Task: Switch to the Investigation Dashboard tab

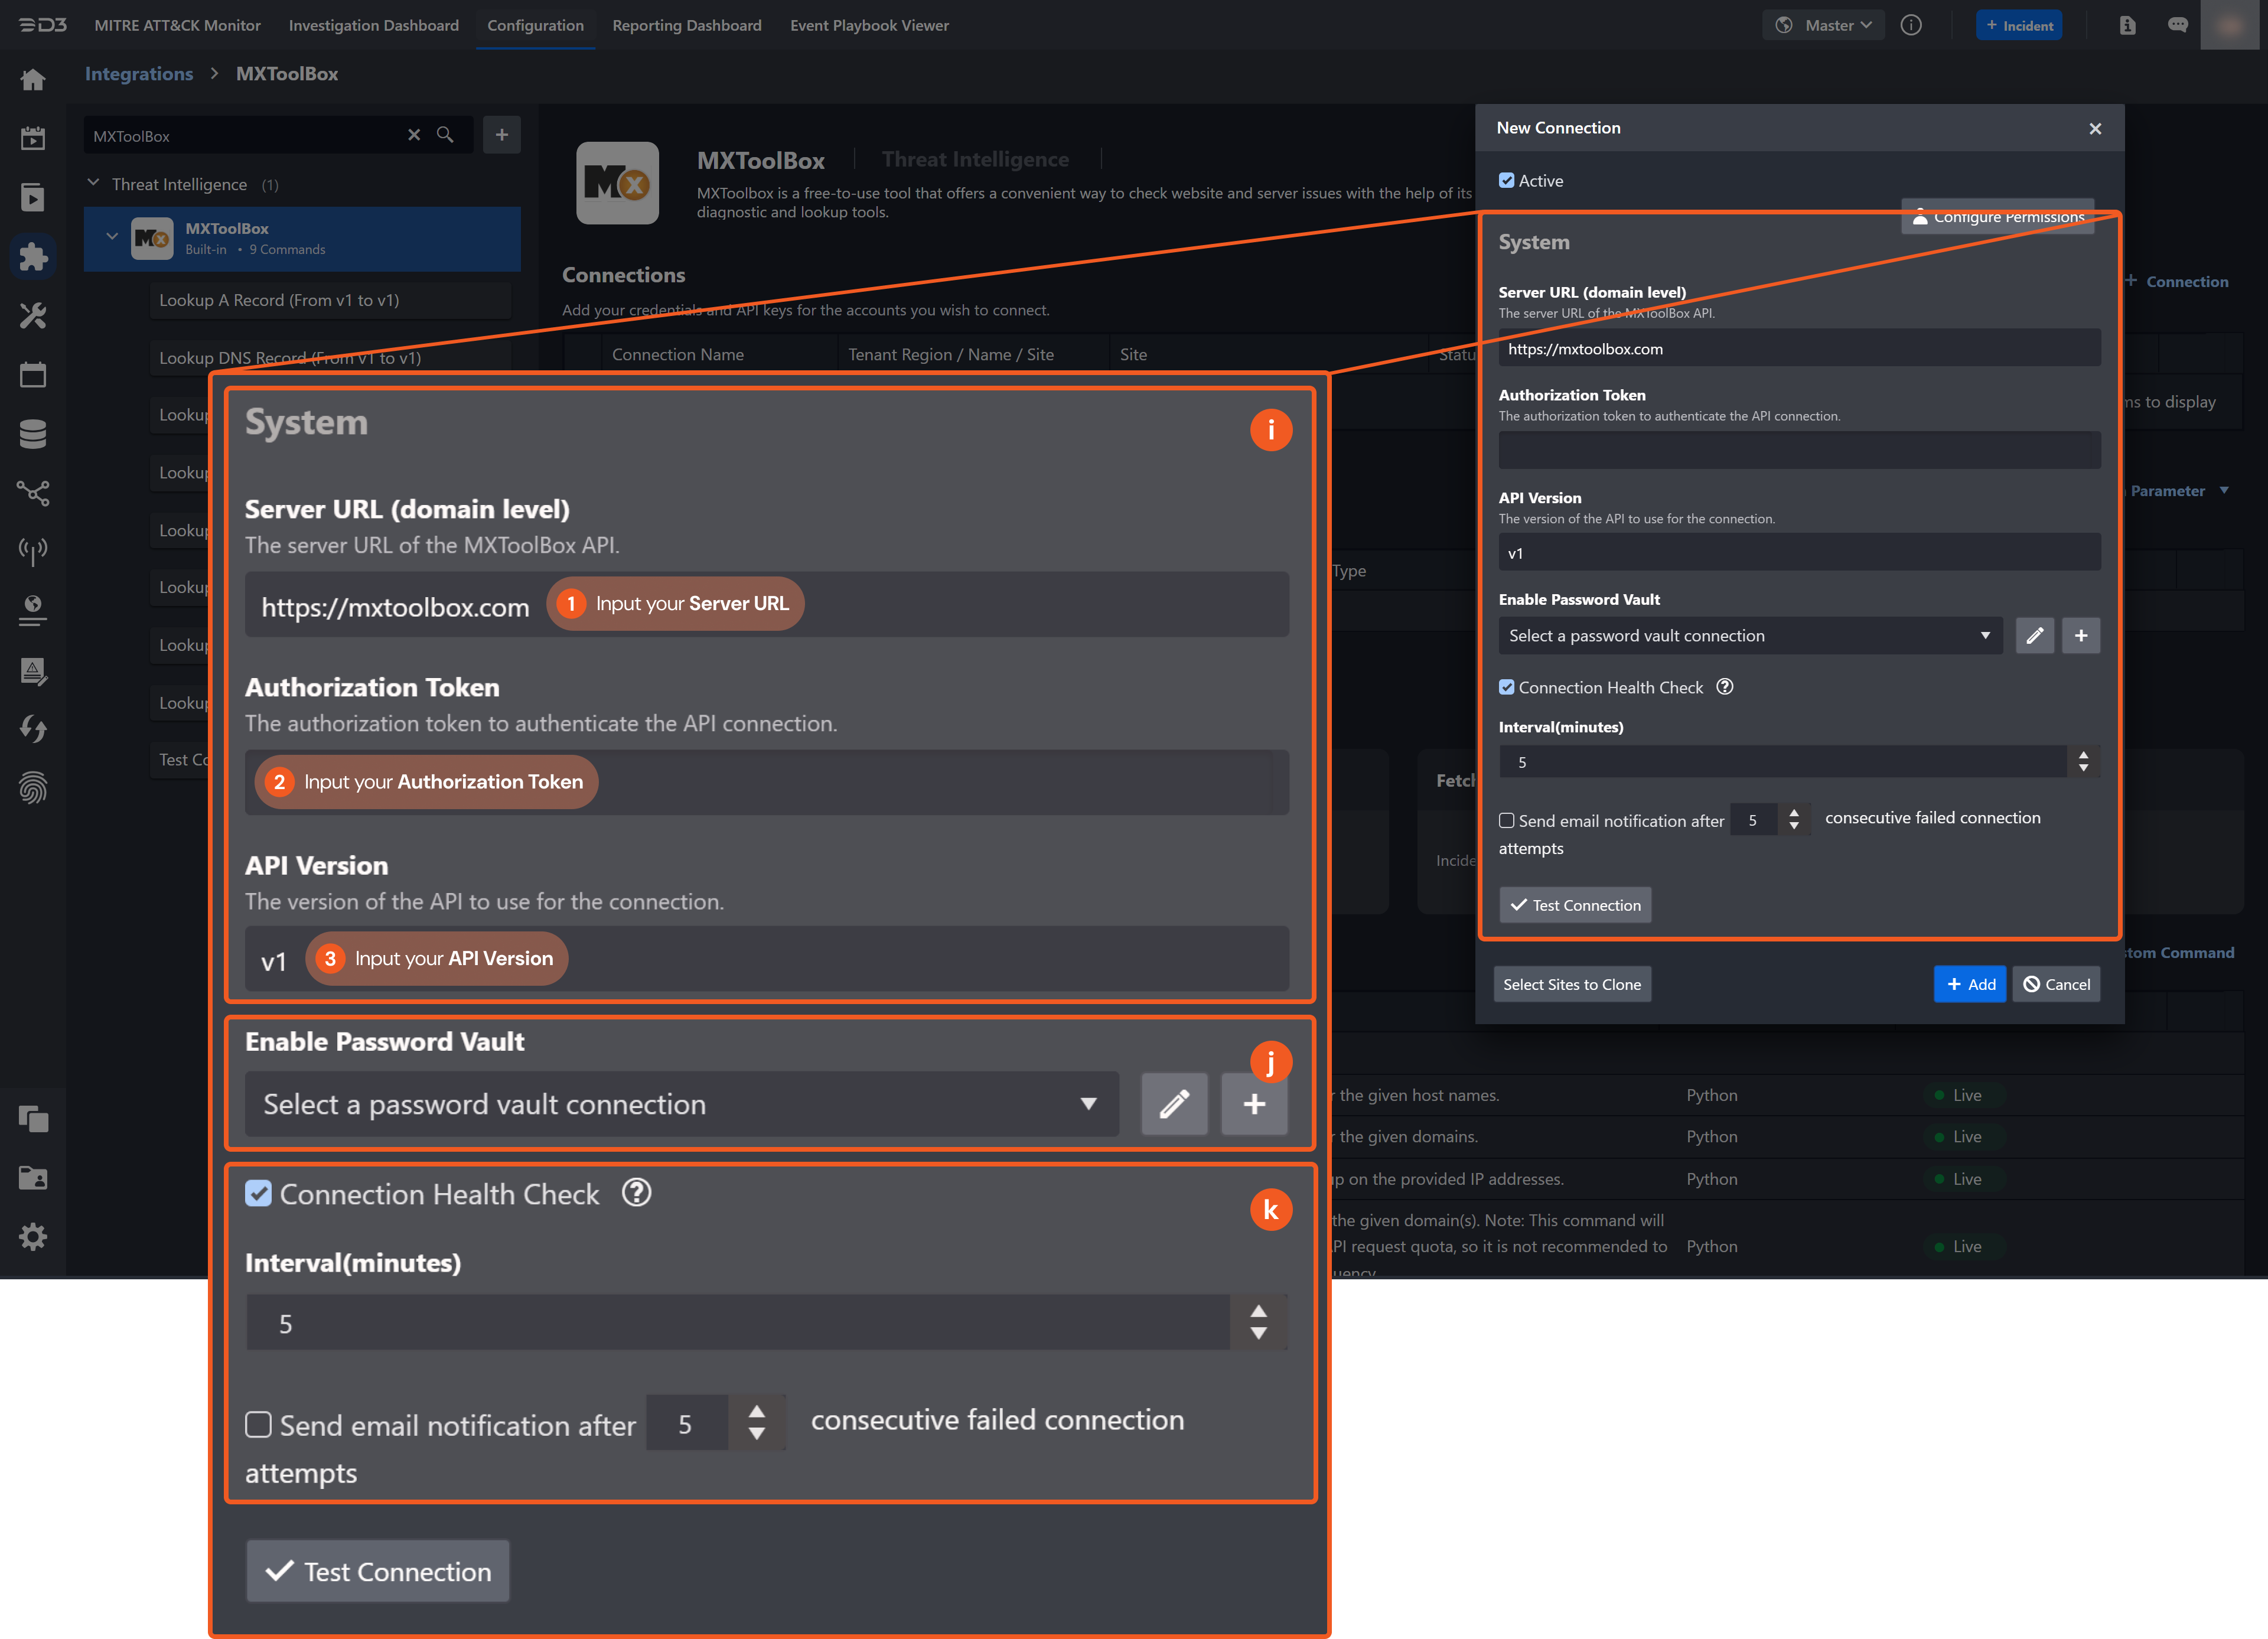Action: coord(373,25)
